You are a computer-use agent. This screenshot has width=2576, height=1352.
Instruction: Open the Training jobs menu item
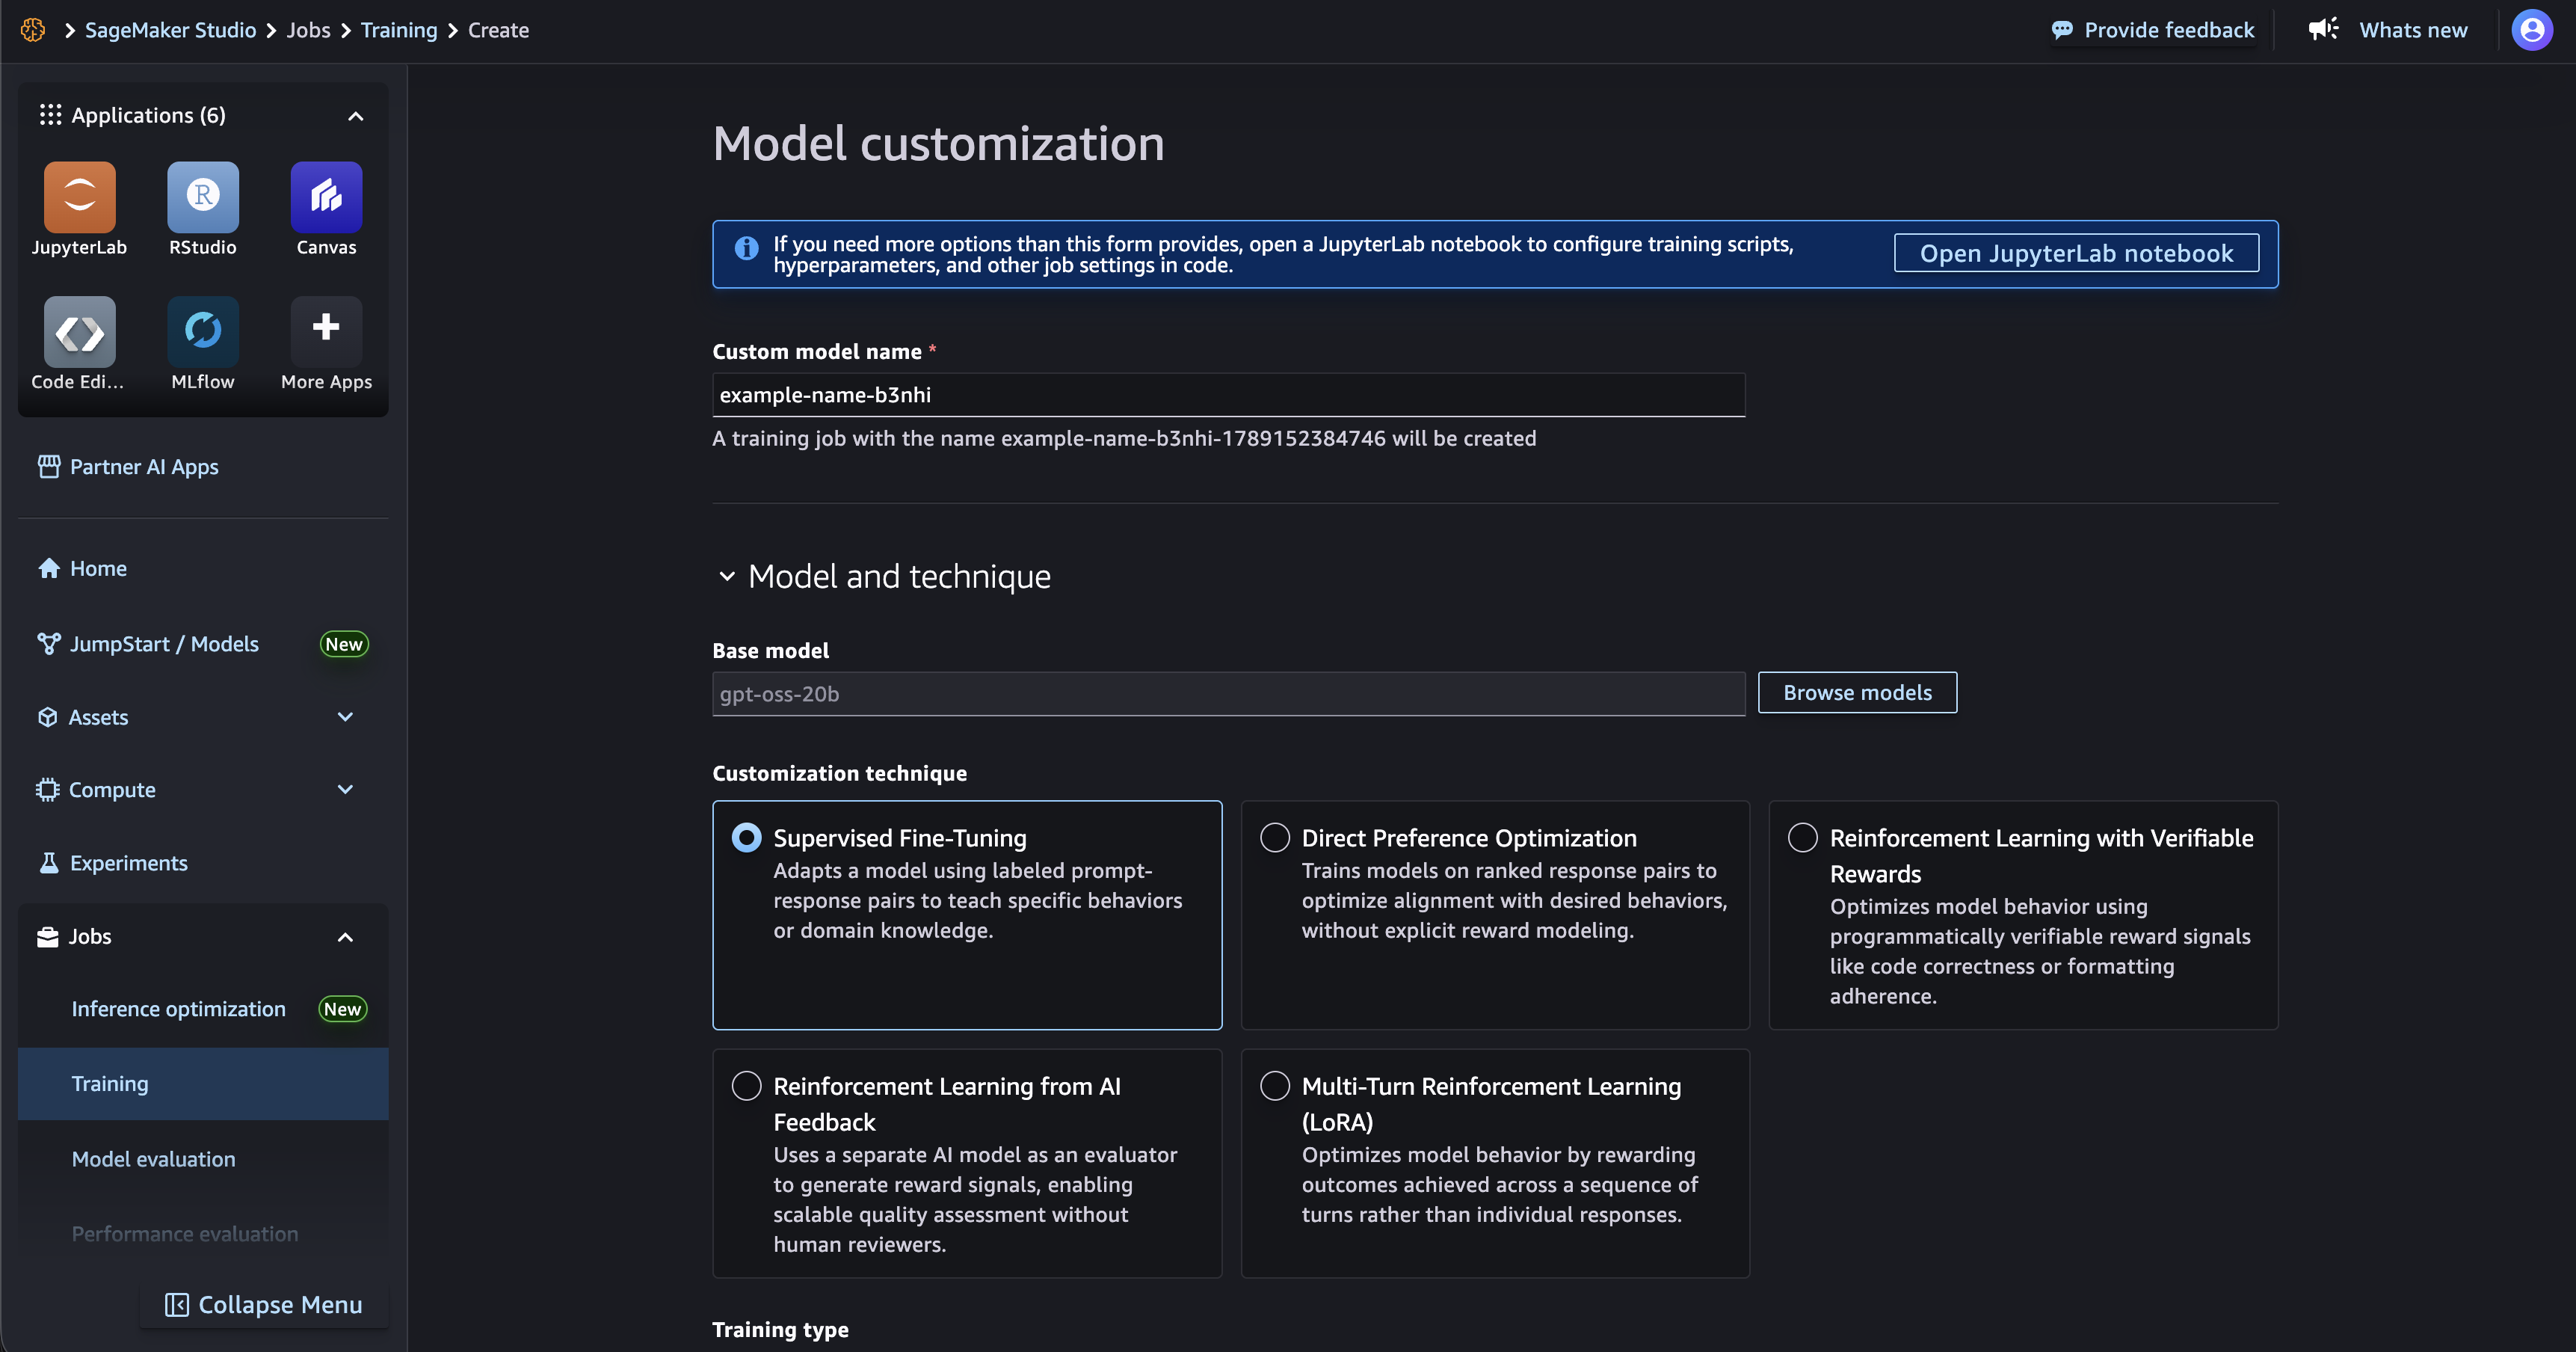pos(203,1084)
